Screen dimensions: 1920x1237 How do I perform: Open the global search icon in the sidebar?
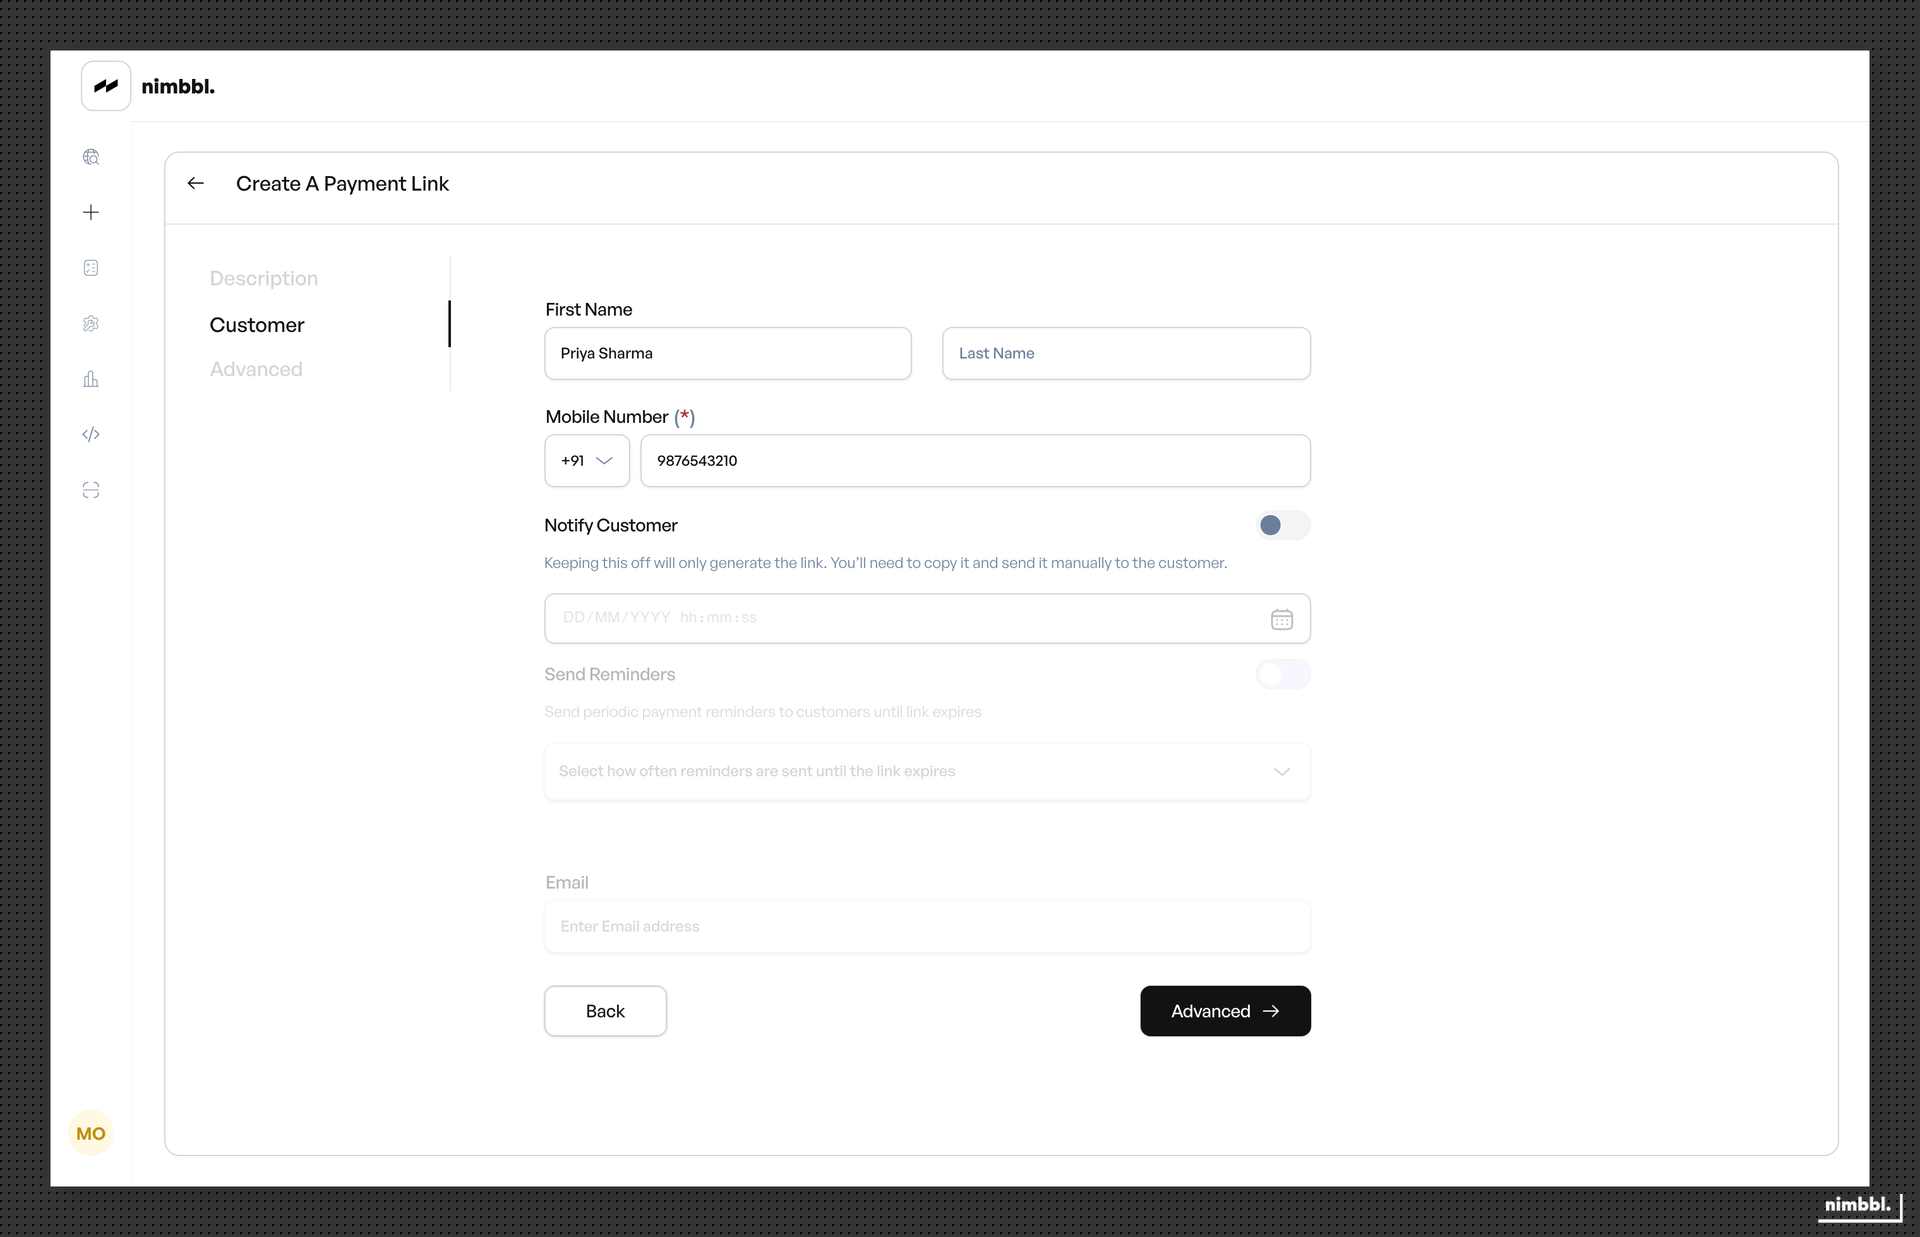[91, 156]
